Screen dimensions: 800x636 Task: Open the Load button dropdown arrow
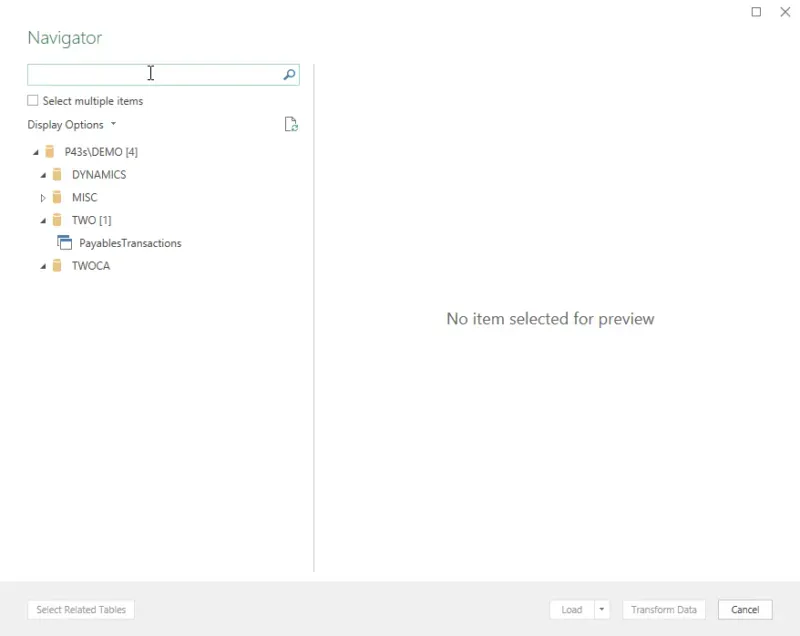601,610
